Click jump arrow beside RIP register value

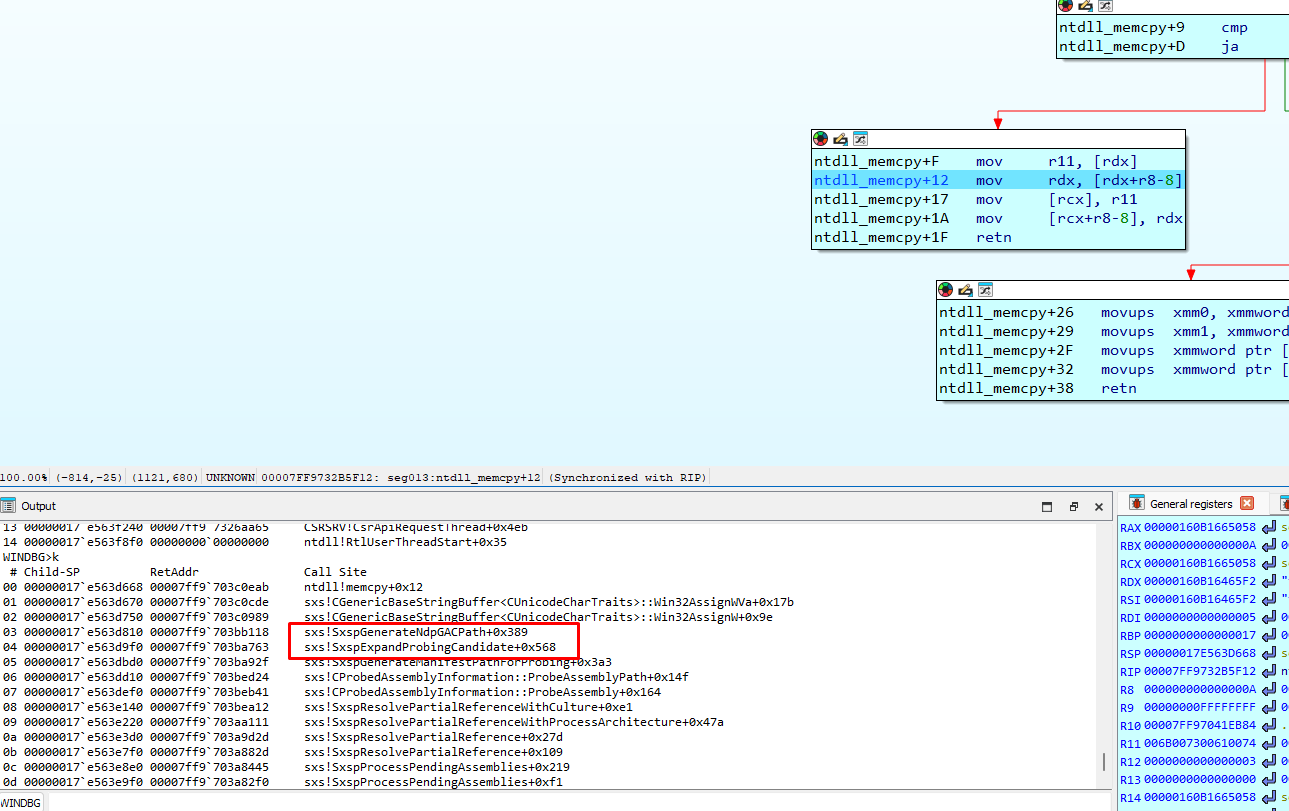[1269, 671]
